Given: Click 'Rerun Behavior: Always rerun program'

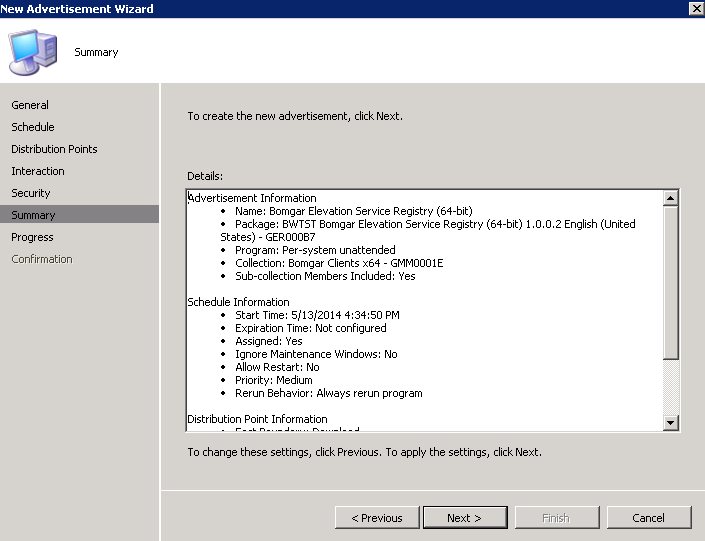Looking at the screenshot, I should 329,393.
